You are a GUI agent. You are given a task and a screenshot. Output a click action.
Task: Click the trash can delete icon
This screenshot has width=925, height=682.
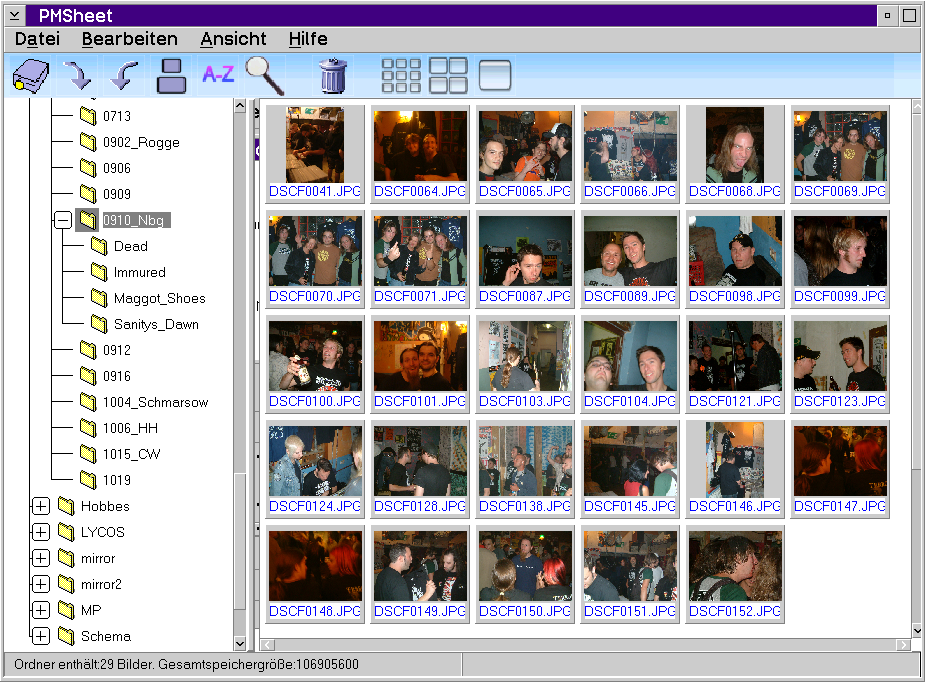(333, 76)
